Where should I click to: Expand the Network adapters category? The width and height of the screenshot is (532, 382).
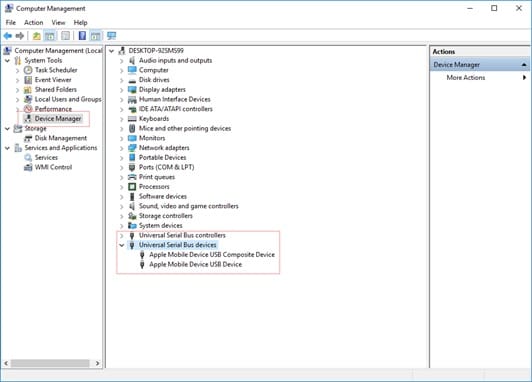click(121, 148)
